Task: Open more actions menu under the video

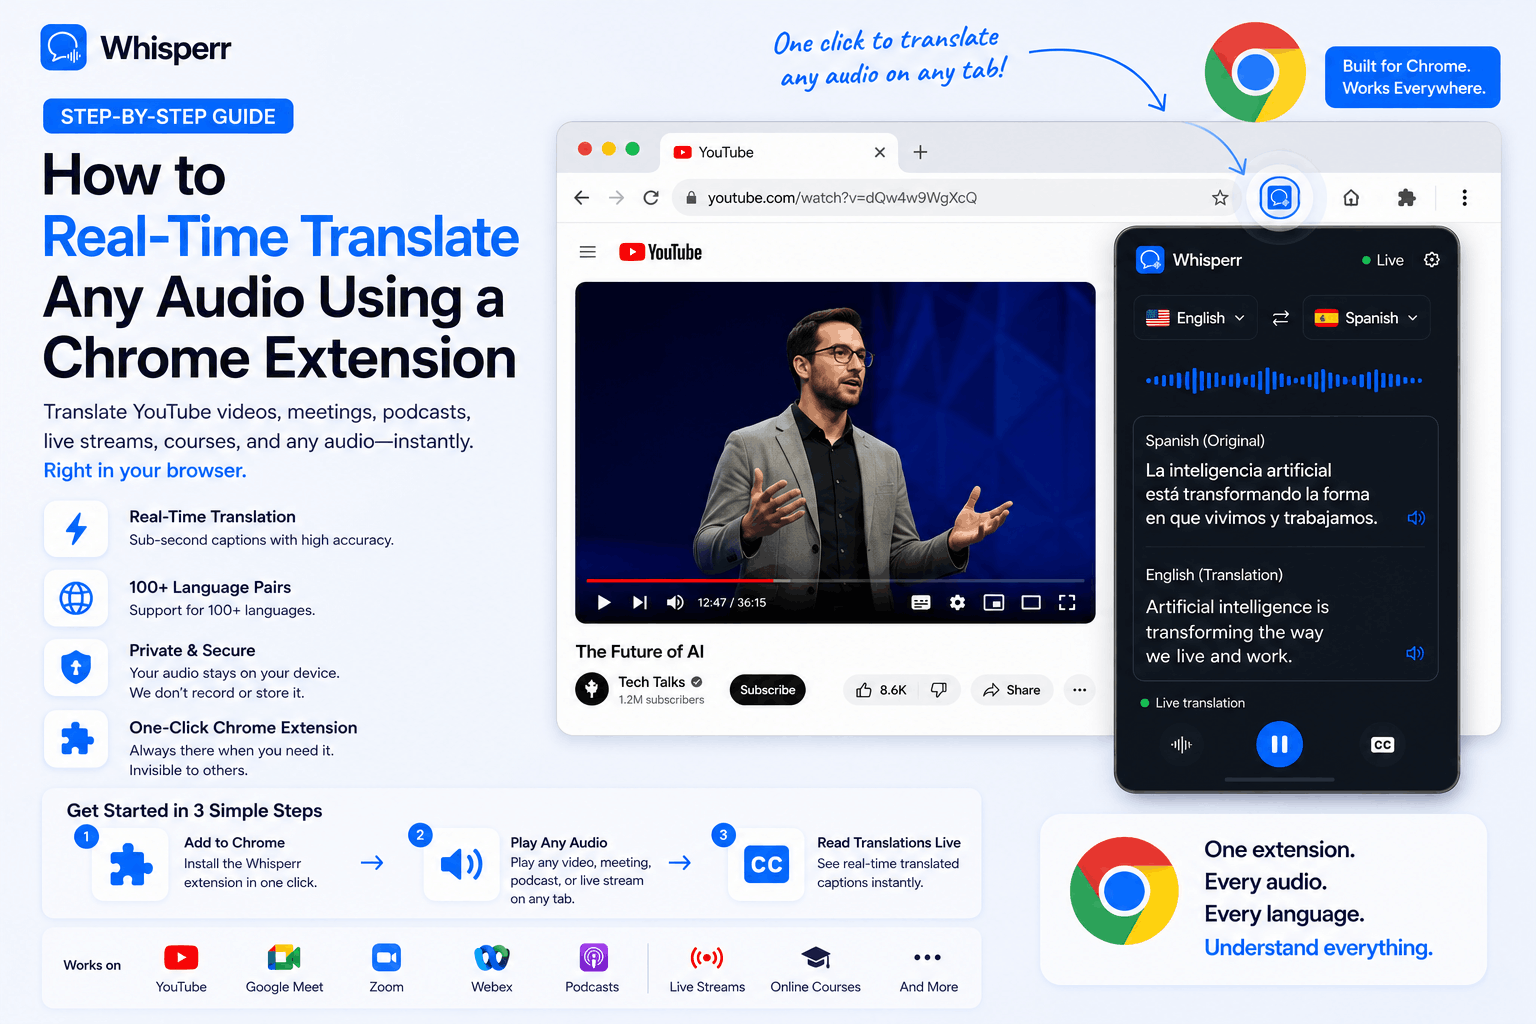Action: point(1079,690)
